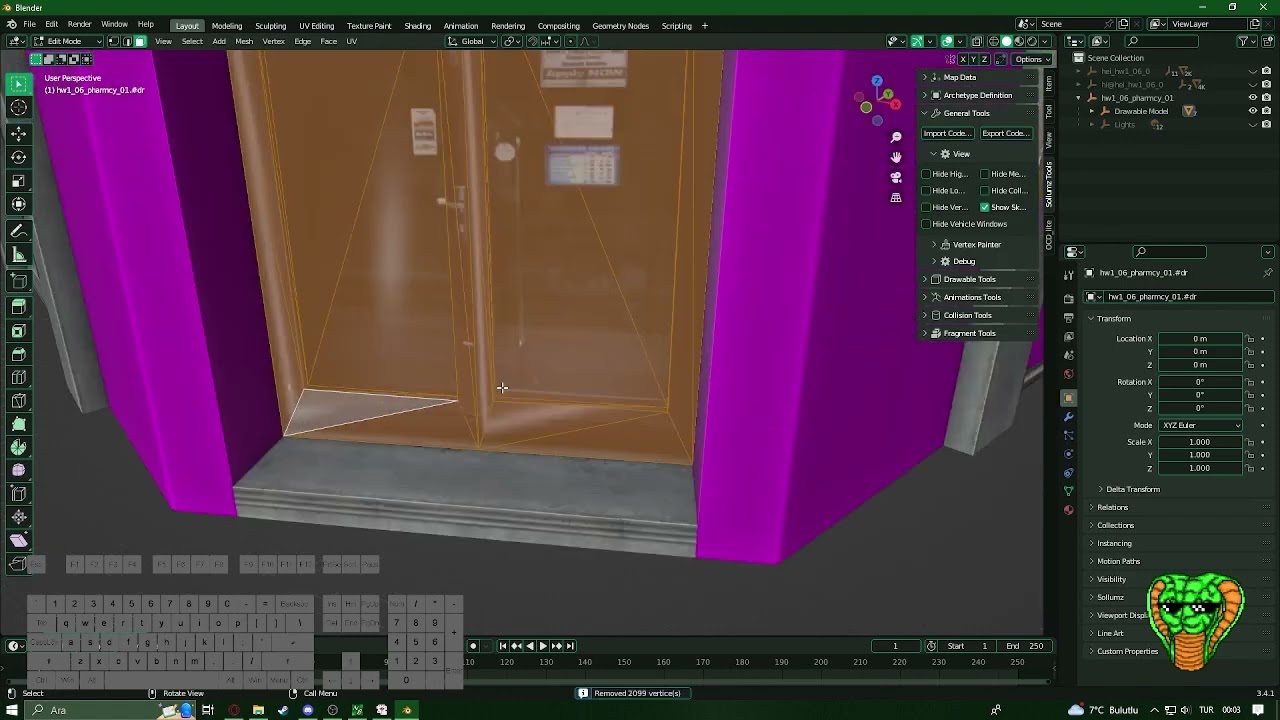Open the XYZ Euler rotation mode dropdown
Screen dimensions: 1280x720
point(1200,425)
